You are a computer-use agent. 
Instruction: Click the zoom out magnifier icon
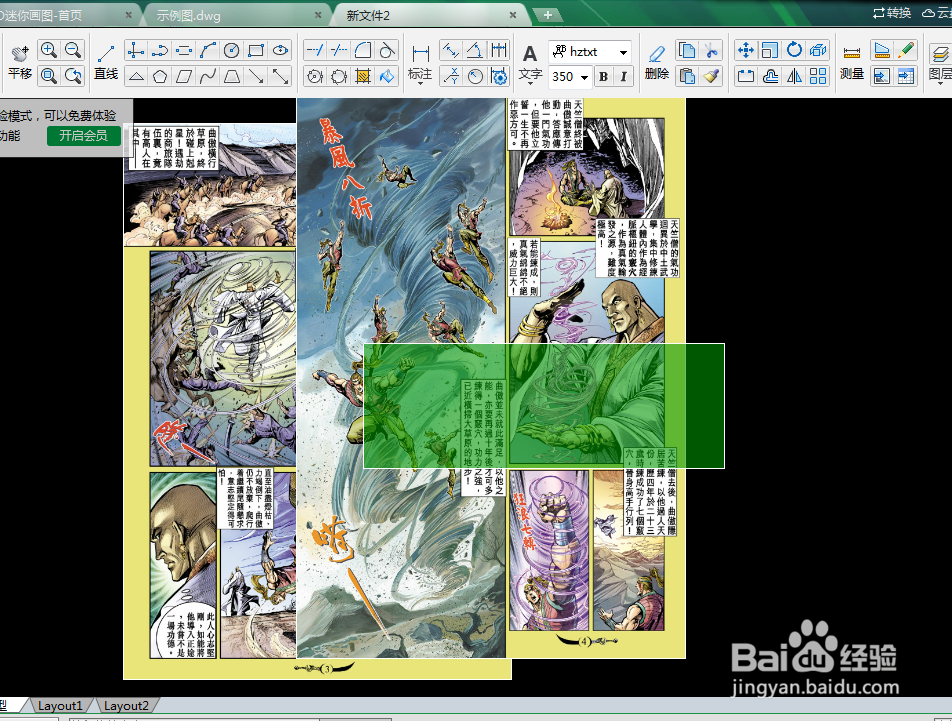(x=73, y=50)
